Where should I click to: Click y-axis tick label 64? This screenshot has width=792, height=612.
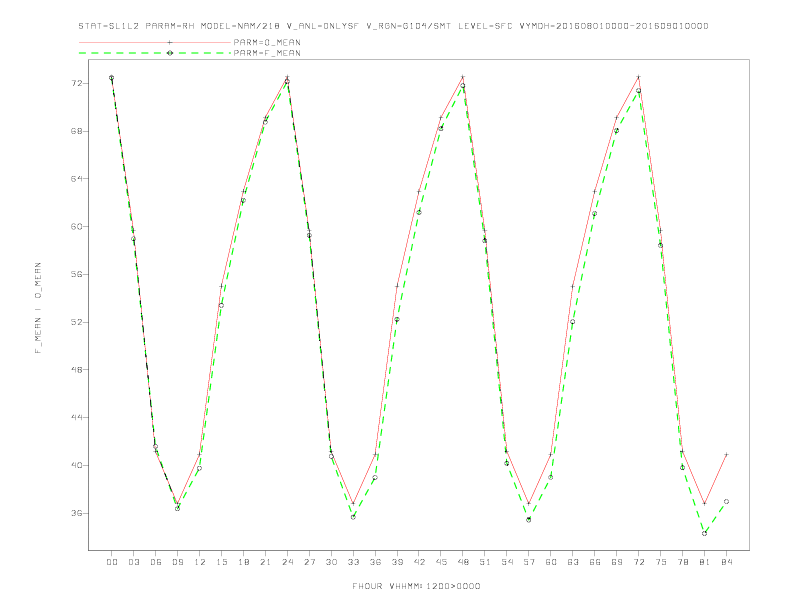click(x=76, y=179)
